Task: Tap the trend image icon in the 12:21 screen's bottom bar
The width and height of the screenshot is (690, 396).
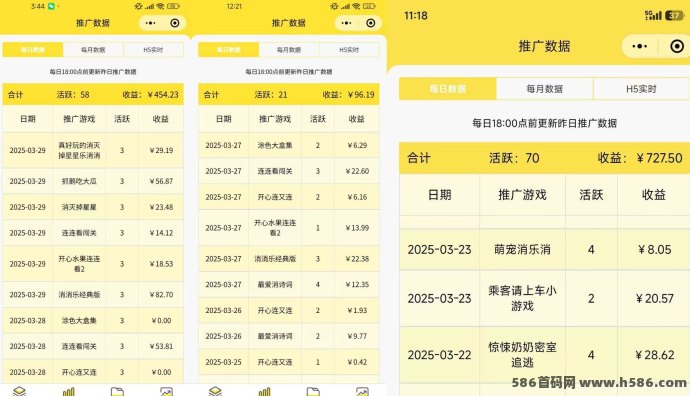Action: pyautogui.click(x=362, y=391)
